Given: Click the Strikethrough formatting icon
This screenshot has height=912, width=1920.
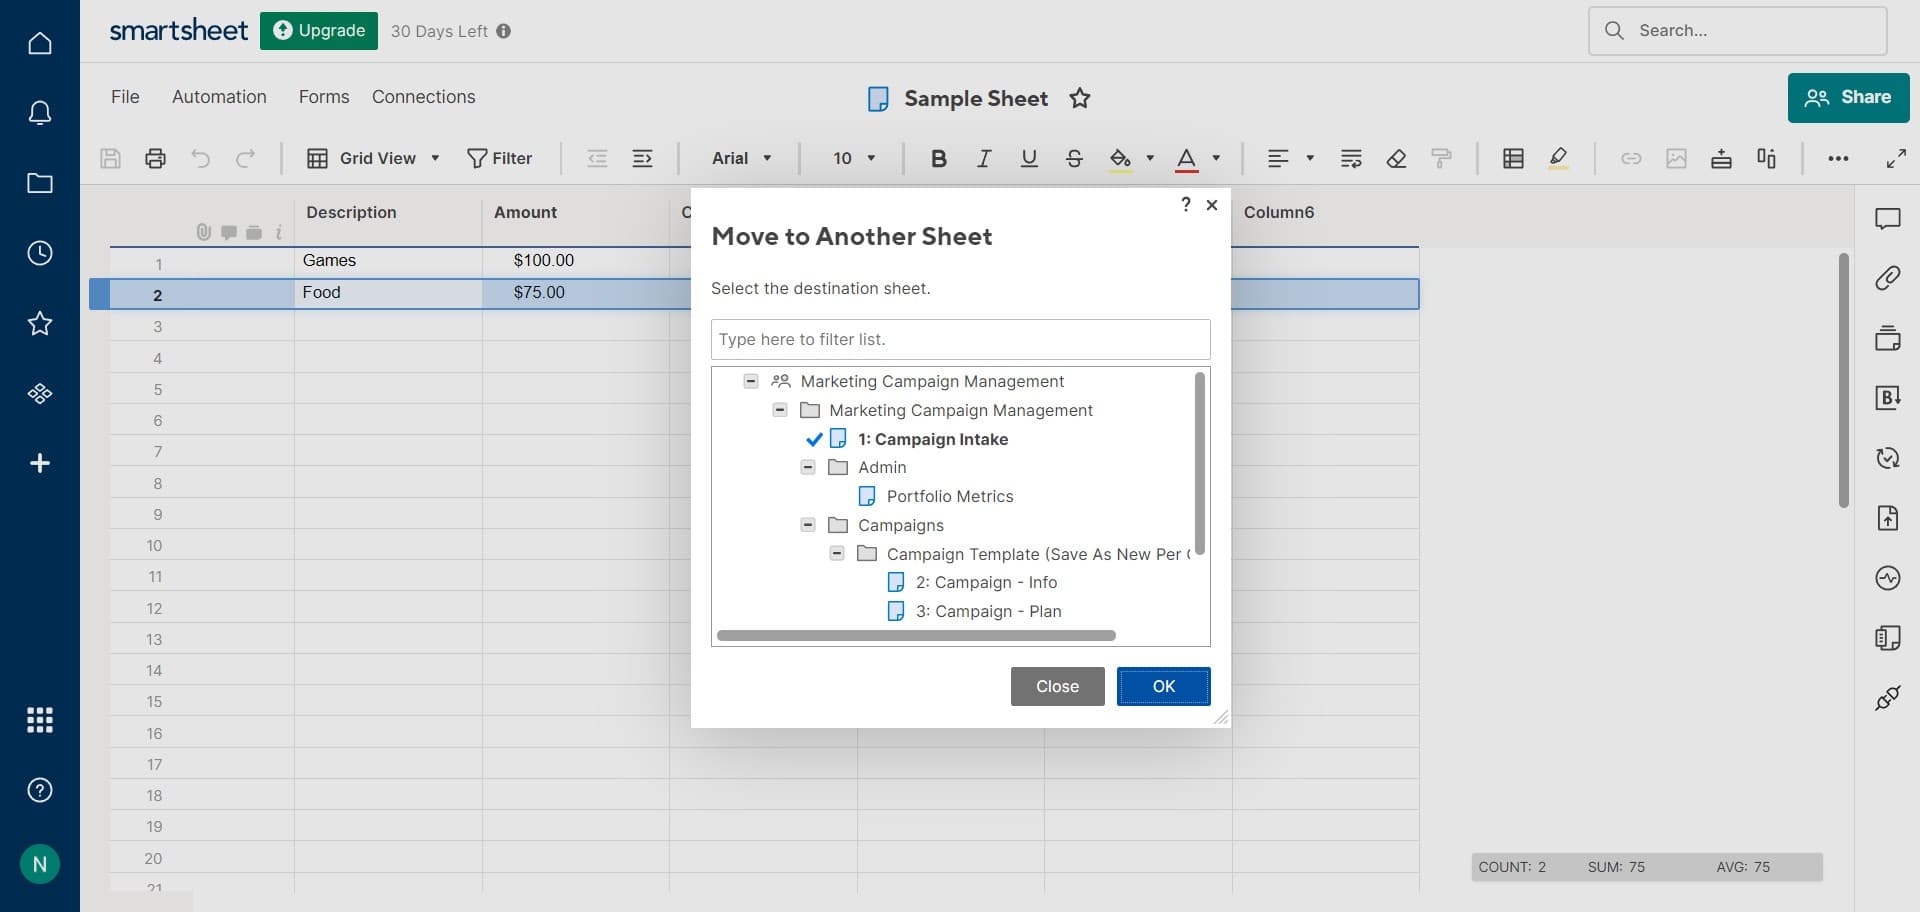Looking at the screenshot, I should [1074, 158].
